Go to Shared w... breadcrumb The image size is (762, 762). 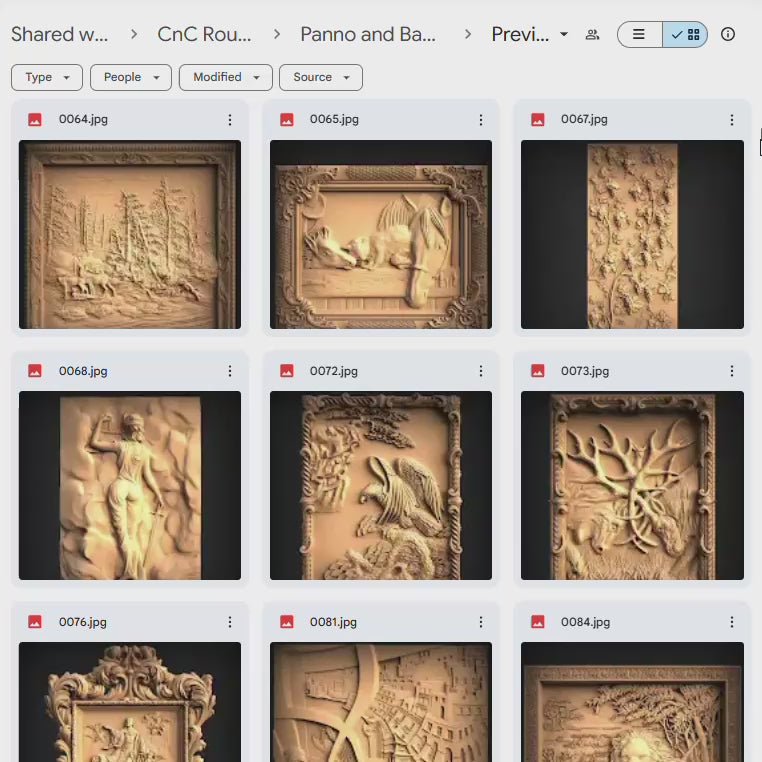(x=59, y=35)
